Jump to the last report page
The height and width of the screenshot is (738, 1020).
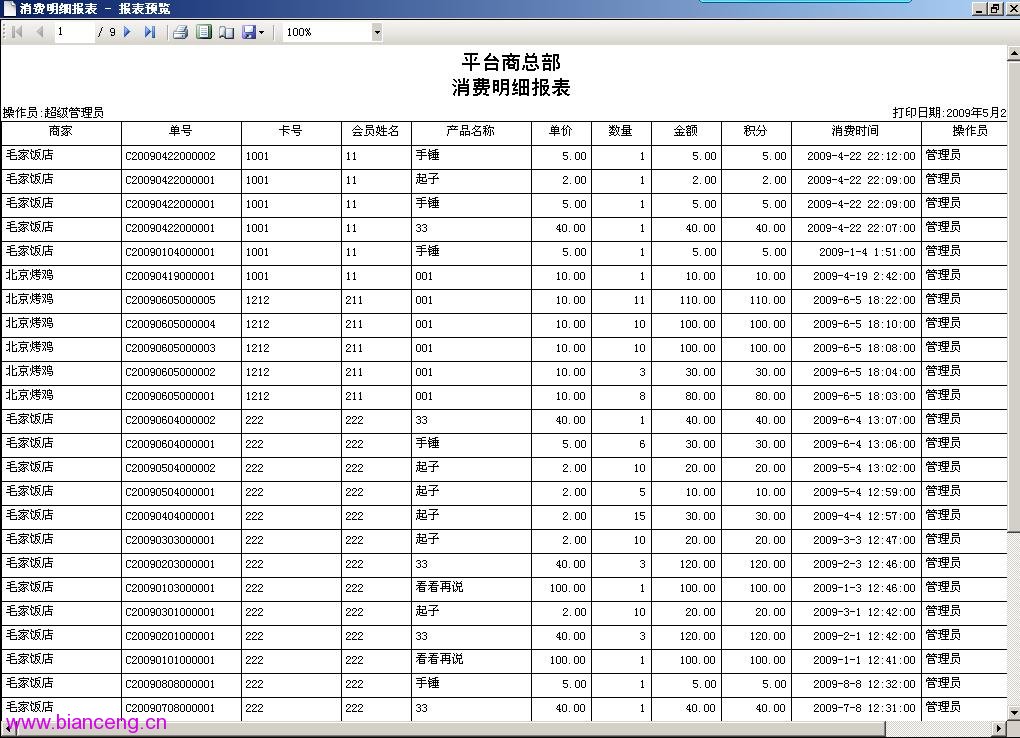pyautogui.click(x=150, y=32)
